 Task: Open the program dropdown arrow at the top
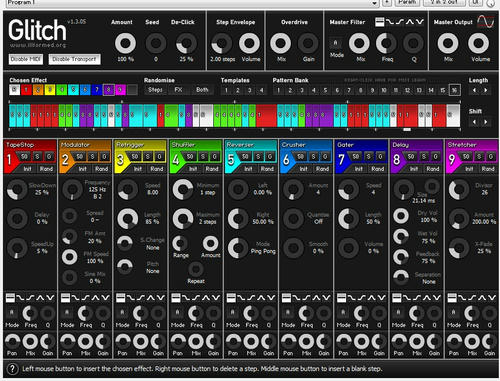(375, 3)
